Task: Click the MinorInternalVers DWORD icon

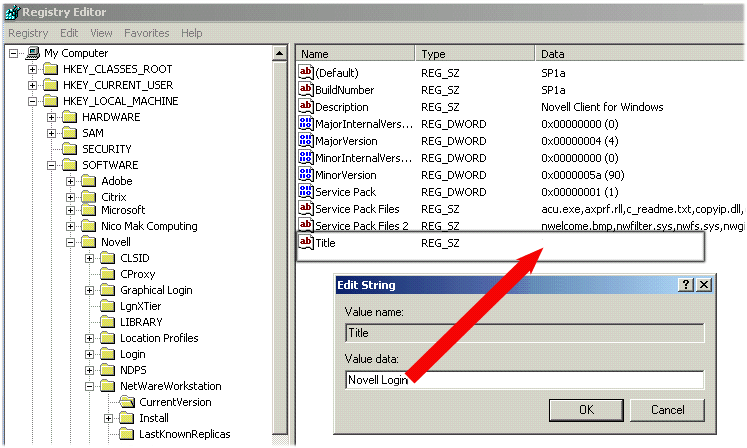Action: click(x=306, y=157)
